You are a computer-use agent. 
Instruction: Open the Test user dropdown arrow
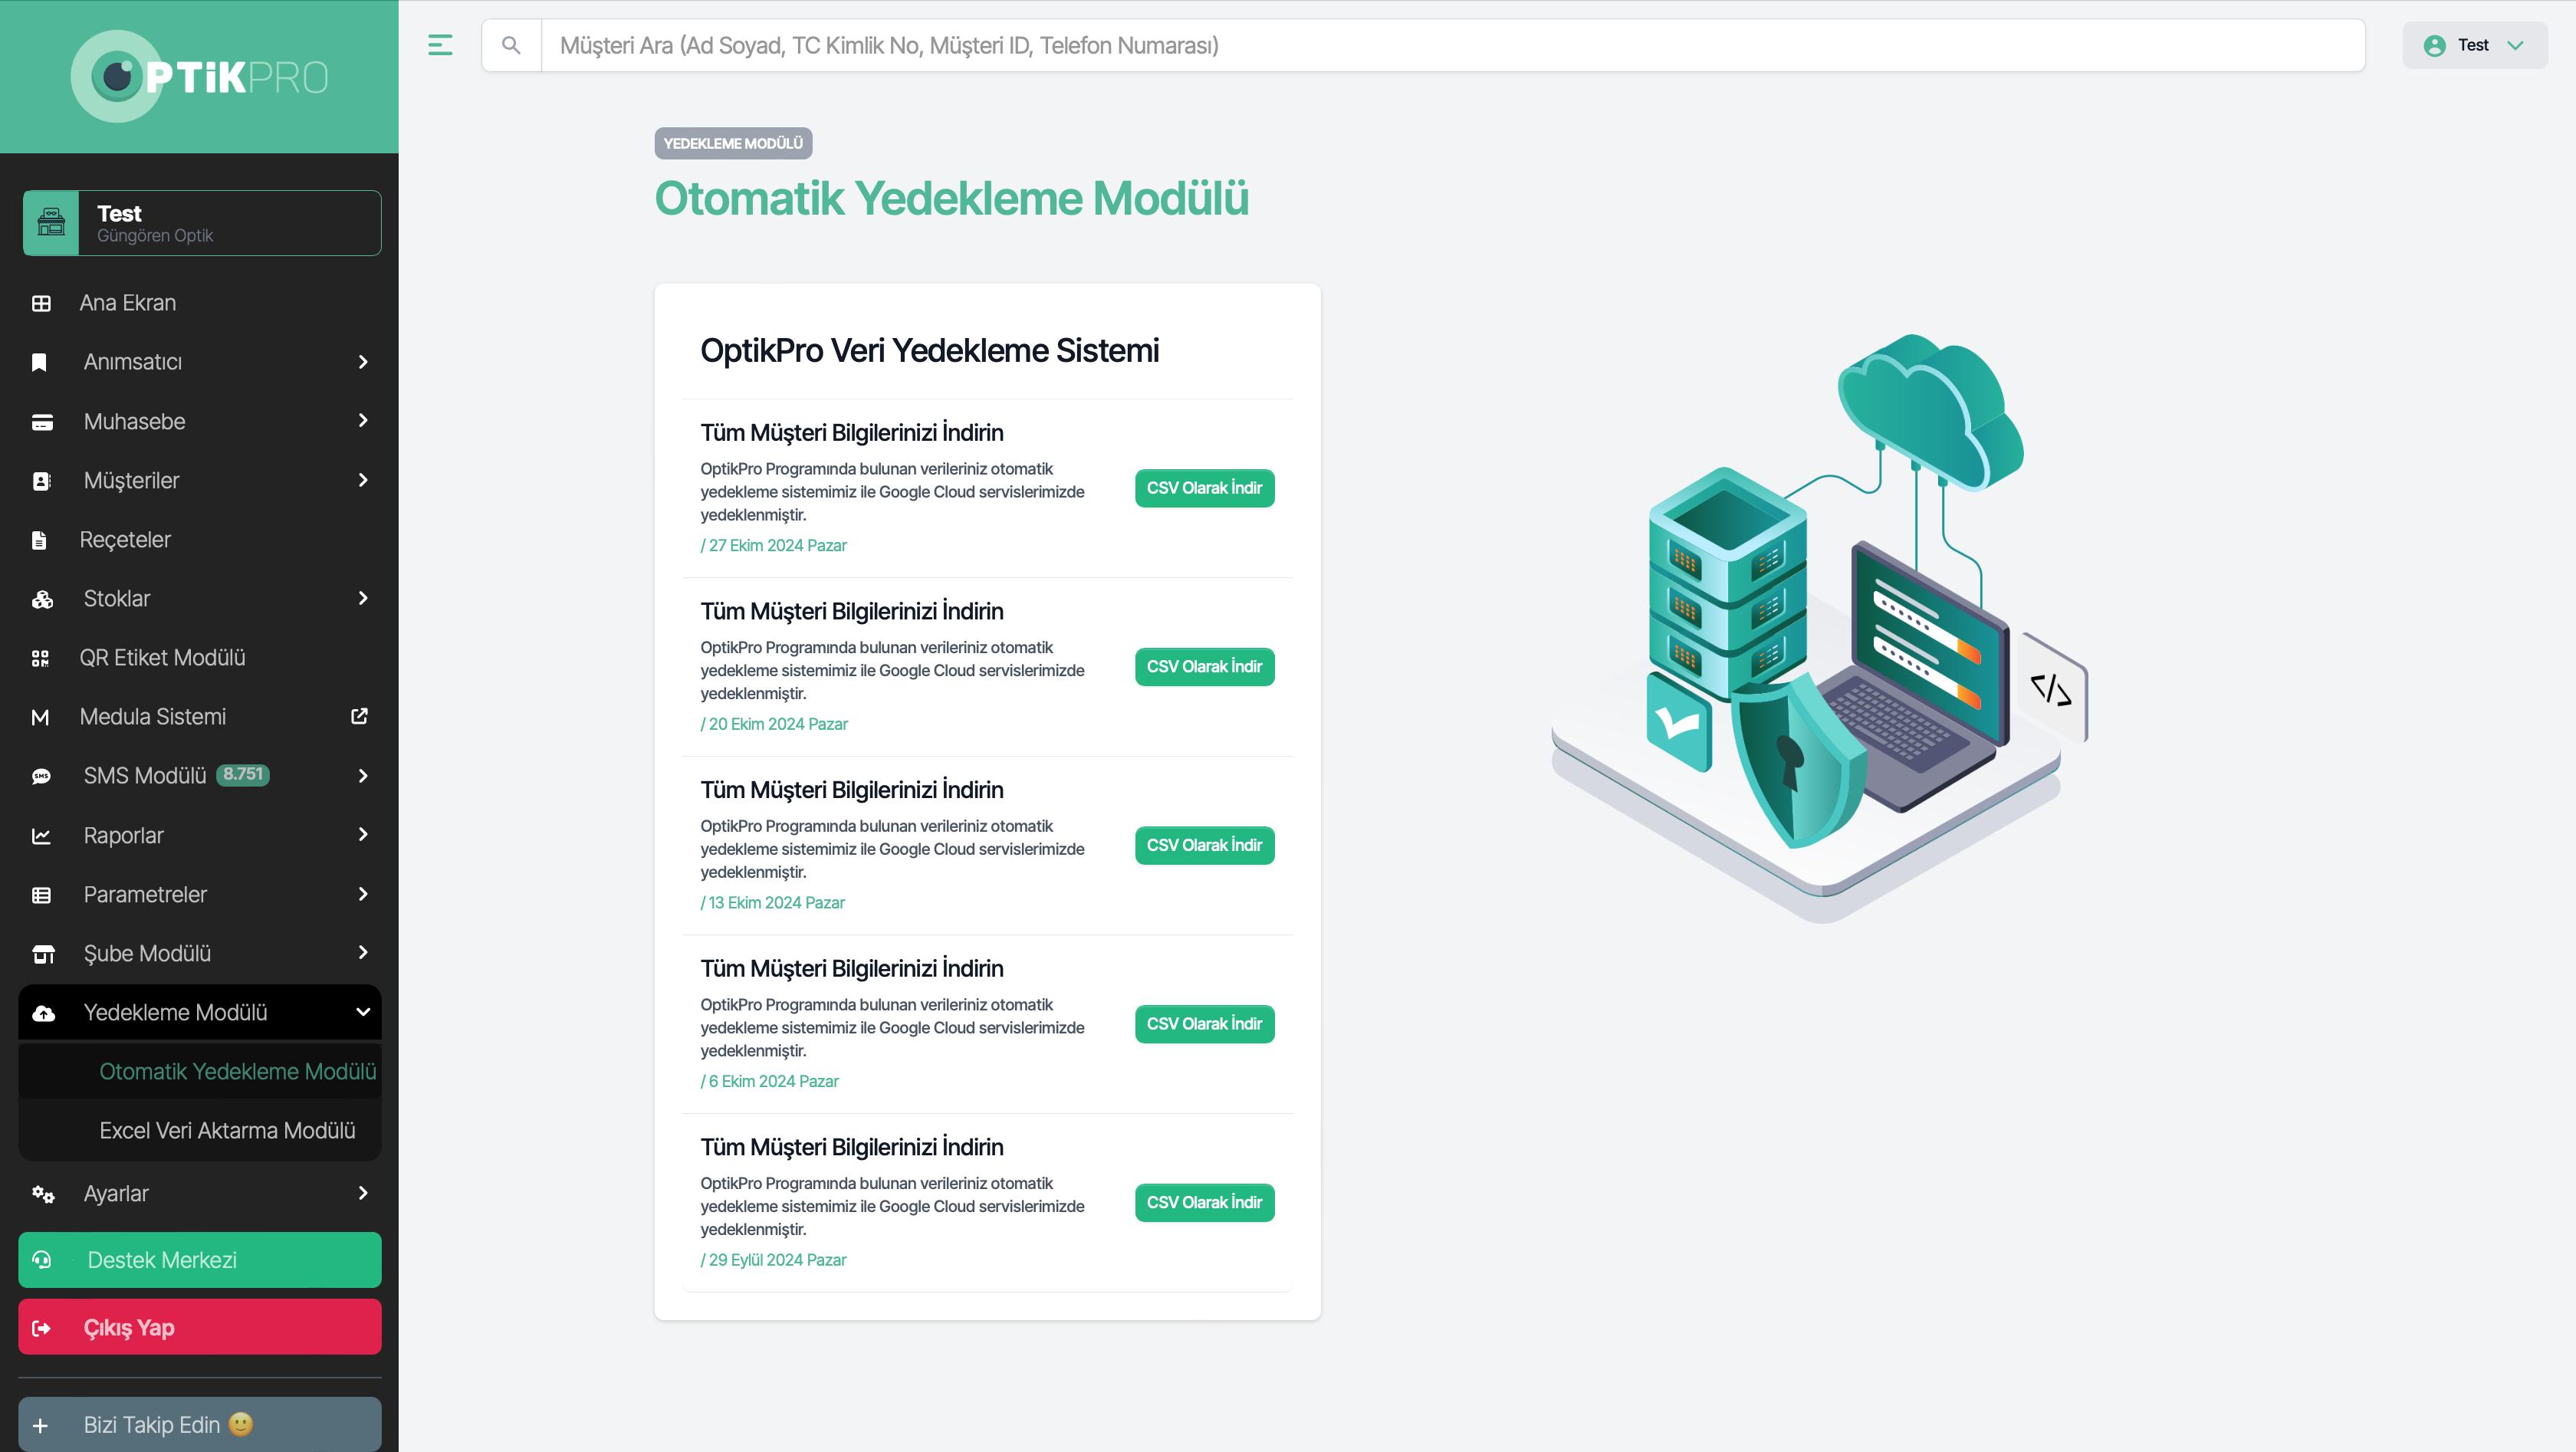[x=2515, y=45]
